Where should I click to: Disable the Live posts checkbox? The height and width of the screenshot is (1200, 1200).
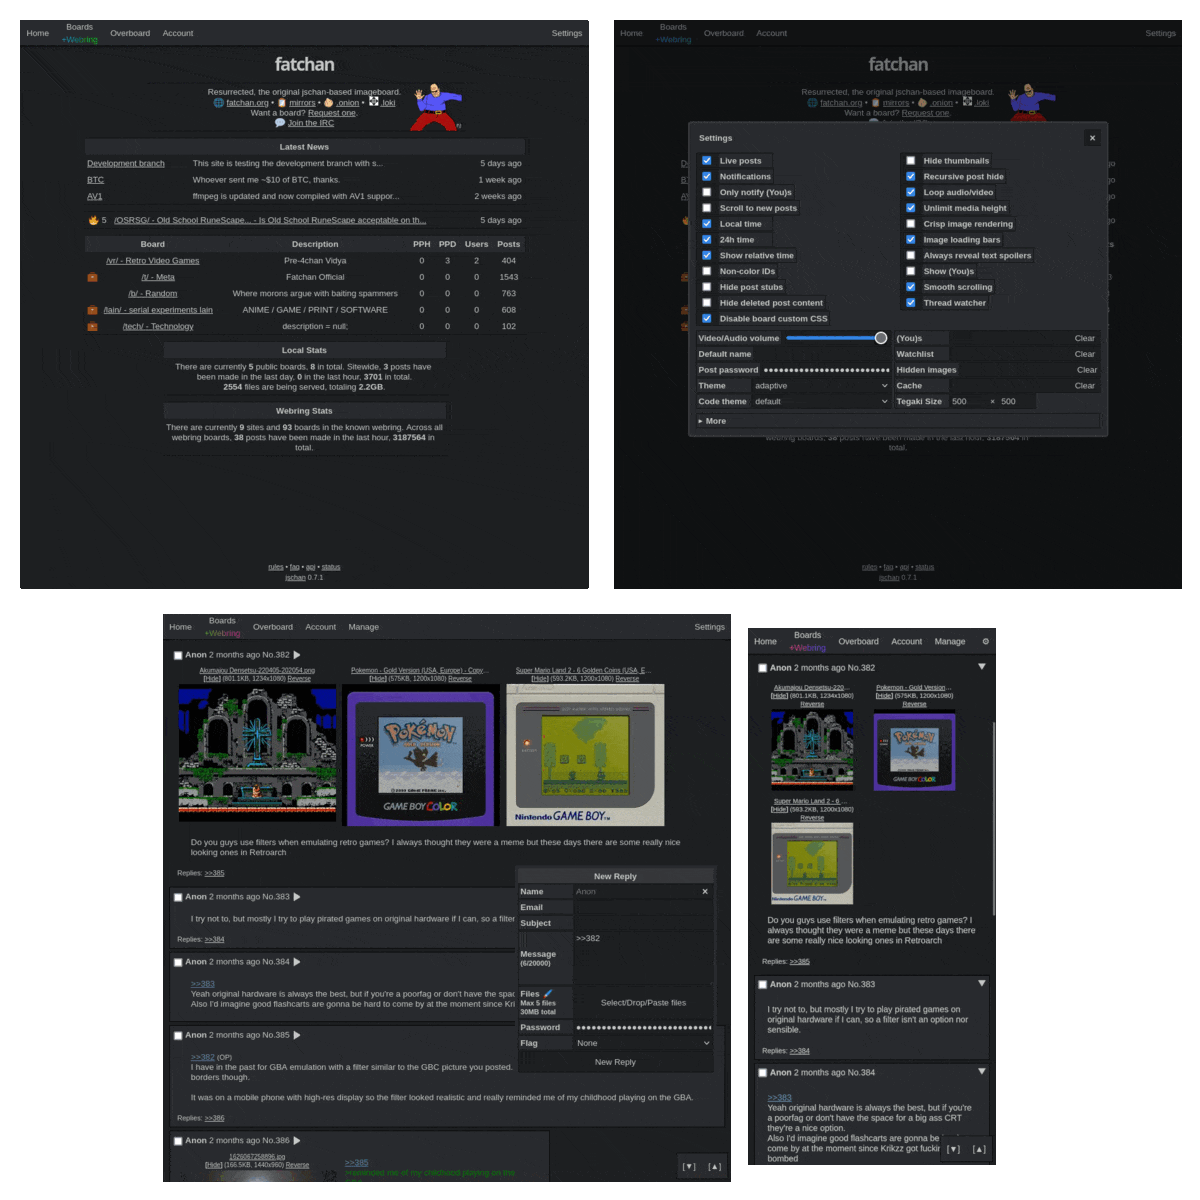coord(707,160)
